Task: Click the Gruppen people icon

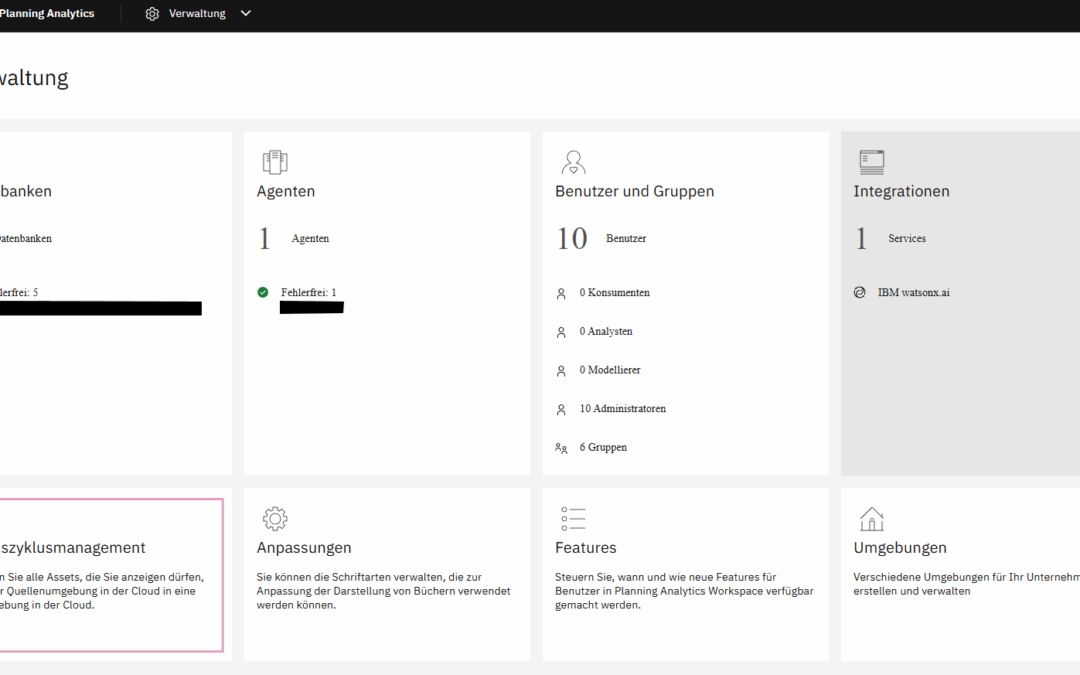Action: coord(561,448)
